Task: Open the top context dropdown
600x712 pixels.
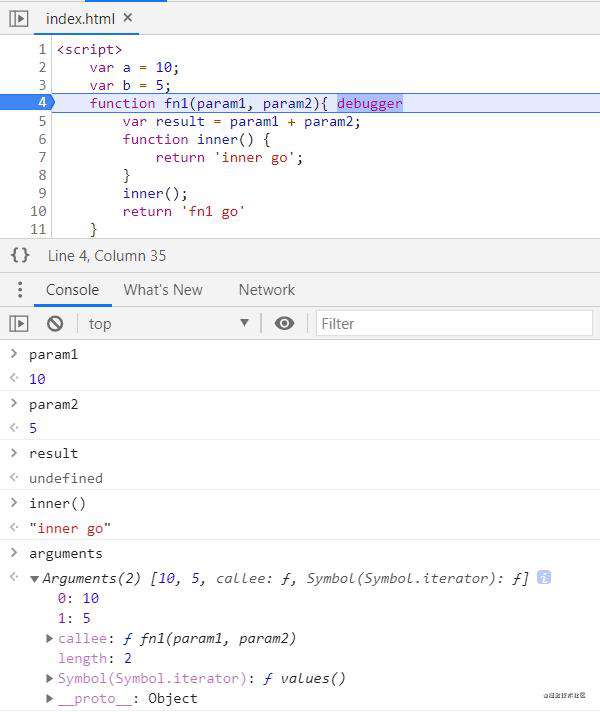Action: tap(169, 324)
